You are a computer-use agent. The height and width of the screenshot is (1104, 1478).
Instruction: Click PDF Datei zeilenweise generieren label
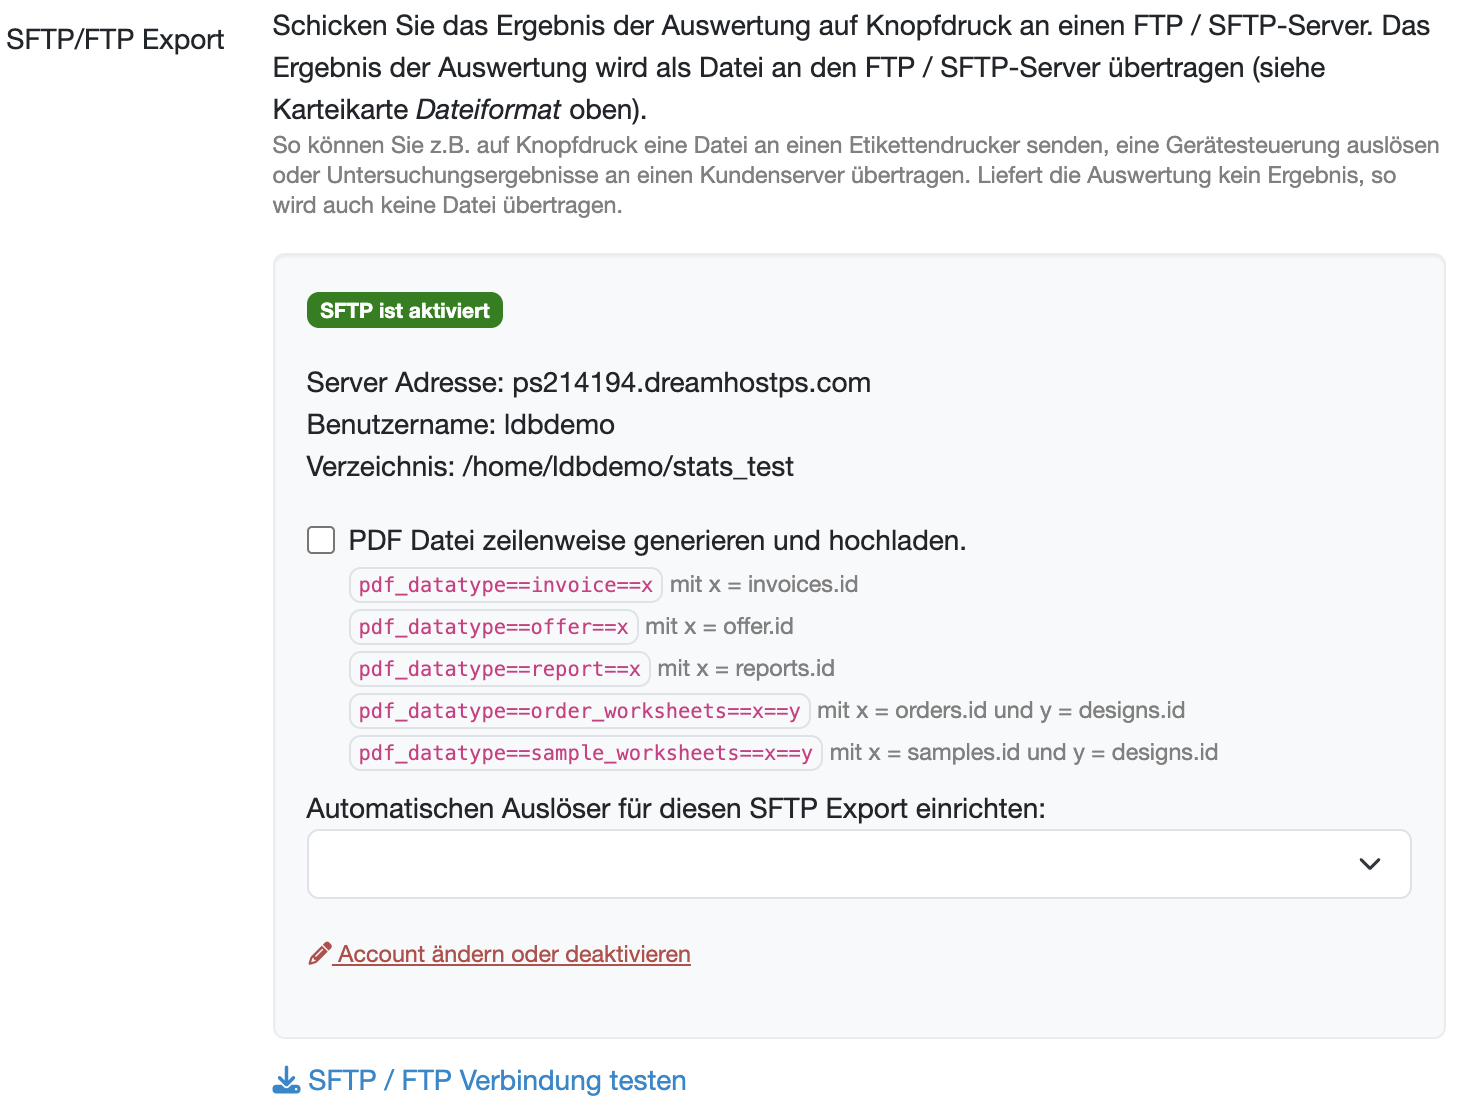657,540
